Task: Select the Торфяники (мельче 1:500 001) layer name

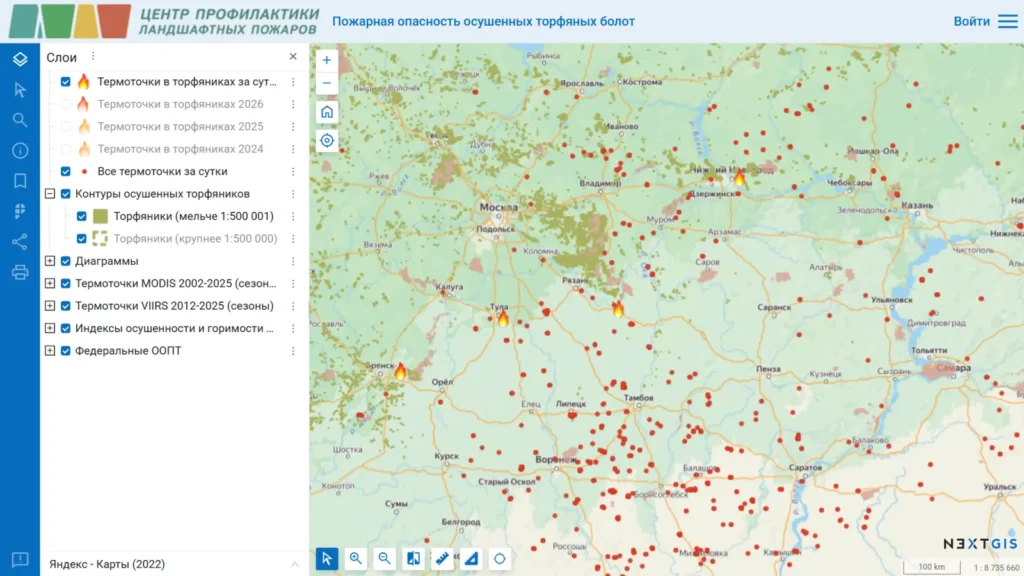Action: pyautogui.click(x=193, y=216)
